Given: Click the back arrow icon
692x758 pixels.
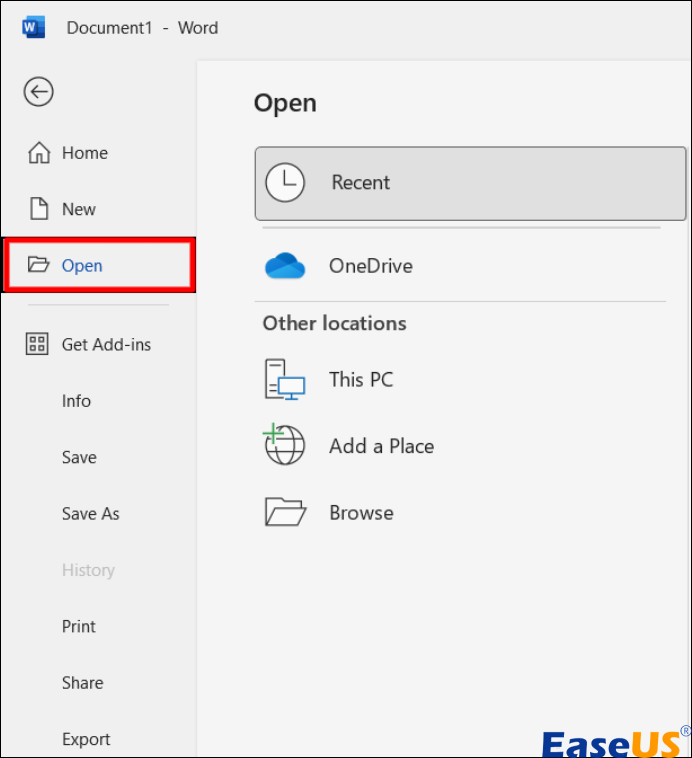Looking at the screenshot, I should click(38, 93).
